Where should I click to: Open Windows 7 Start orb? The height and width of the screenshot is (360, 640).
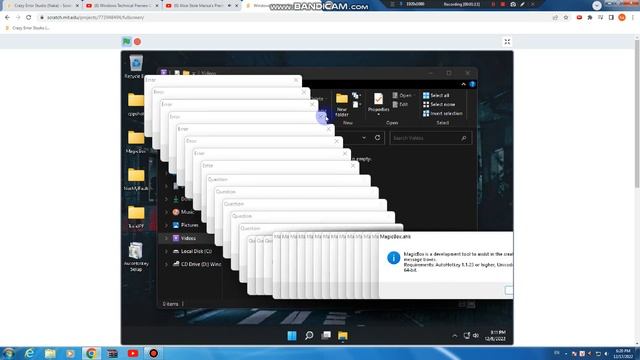pos(8,353)
